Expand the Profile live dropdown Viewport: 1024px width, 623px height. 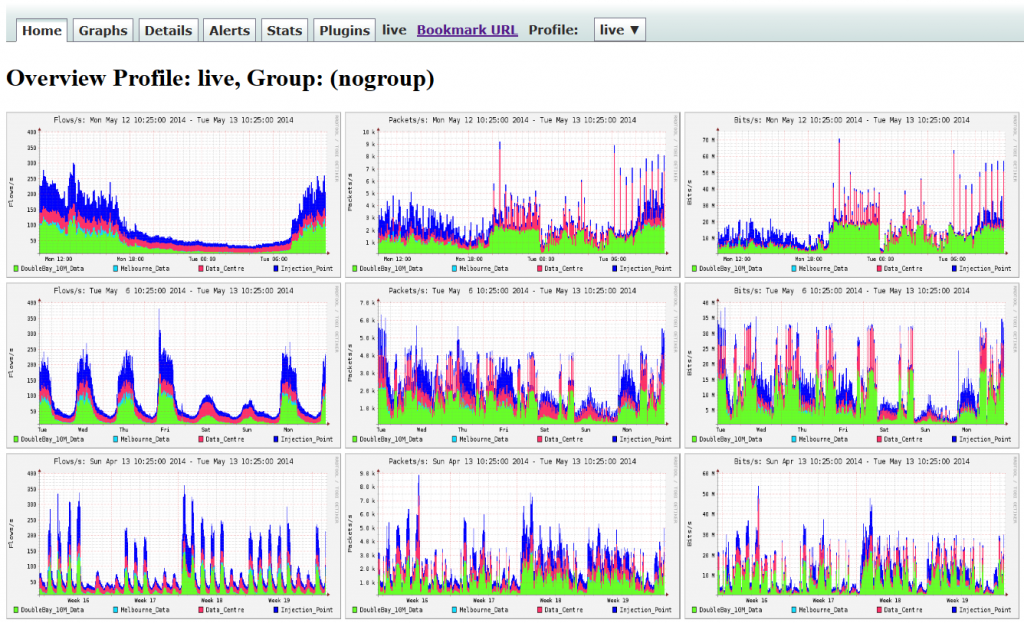point(619,30)
